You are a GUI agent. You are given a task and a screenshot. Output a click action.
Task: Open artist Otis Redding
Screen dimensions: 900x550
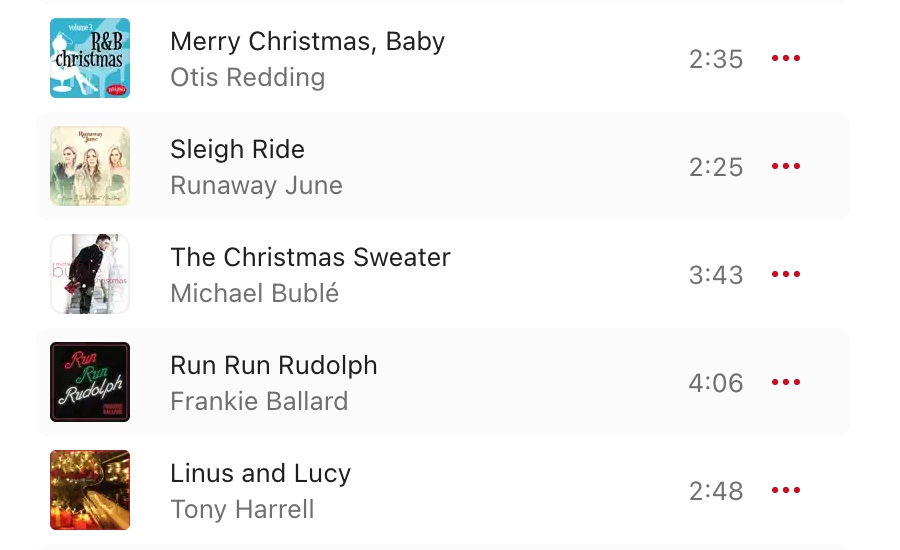click(247, 78)
